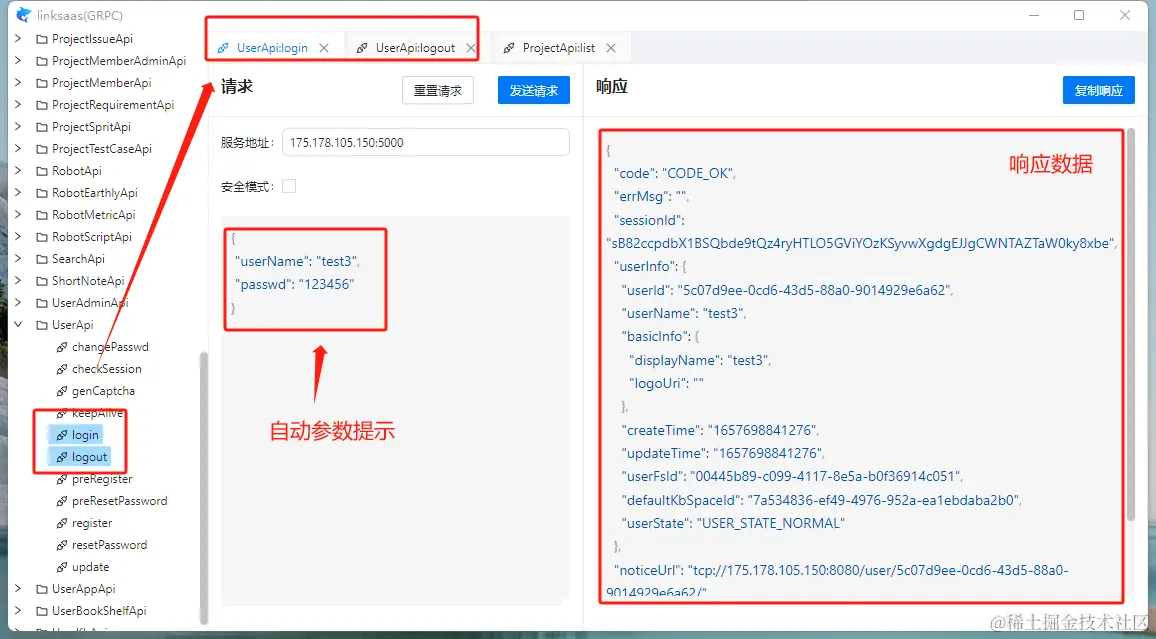Click the folder icon of ProjectMemberApi
The width and height of the screenshot is (1156, 639).
(41, 83)
